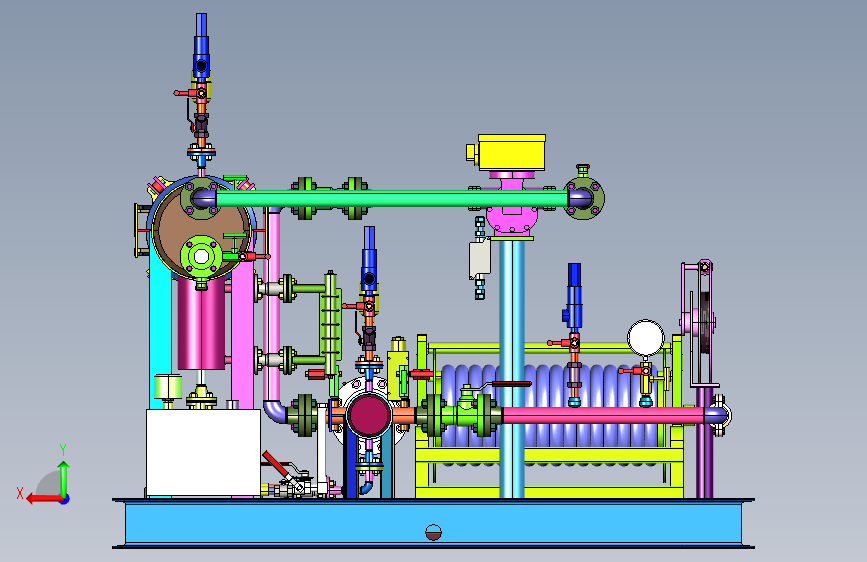This screenshot has width=867, height=562.
Task: Select the yellow junction box atop the pink valve
Action: 511,152
